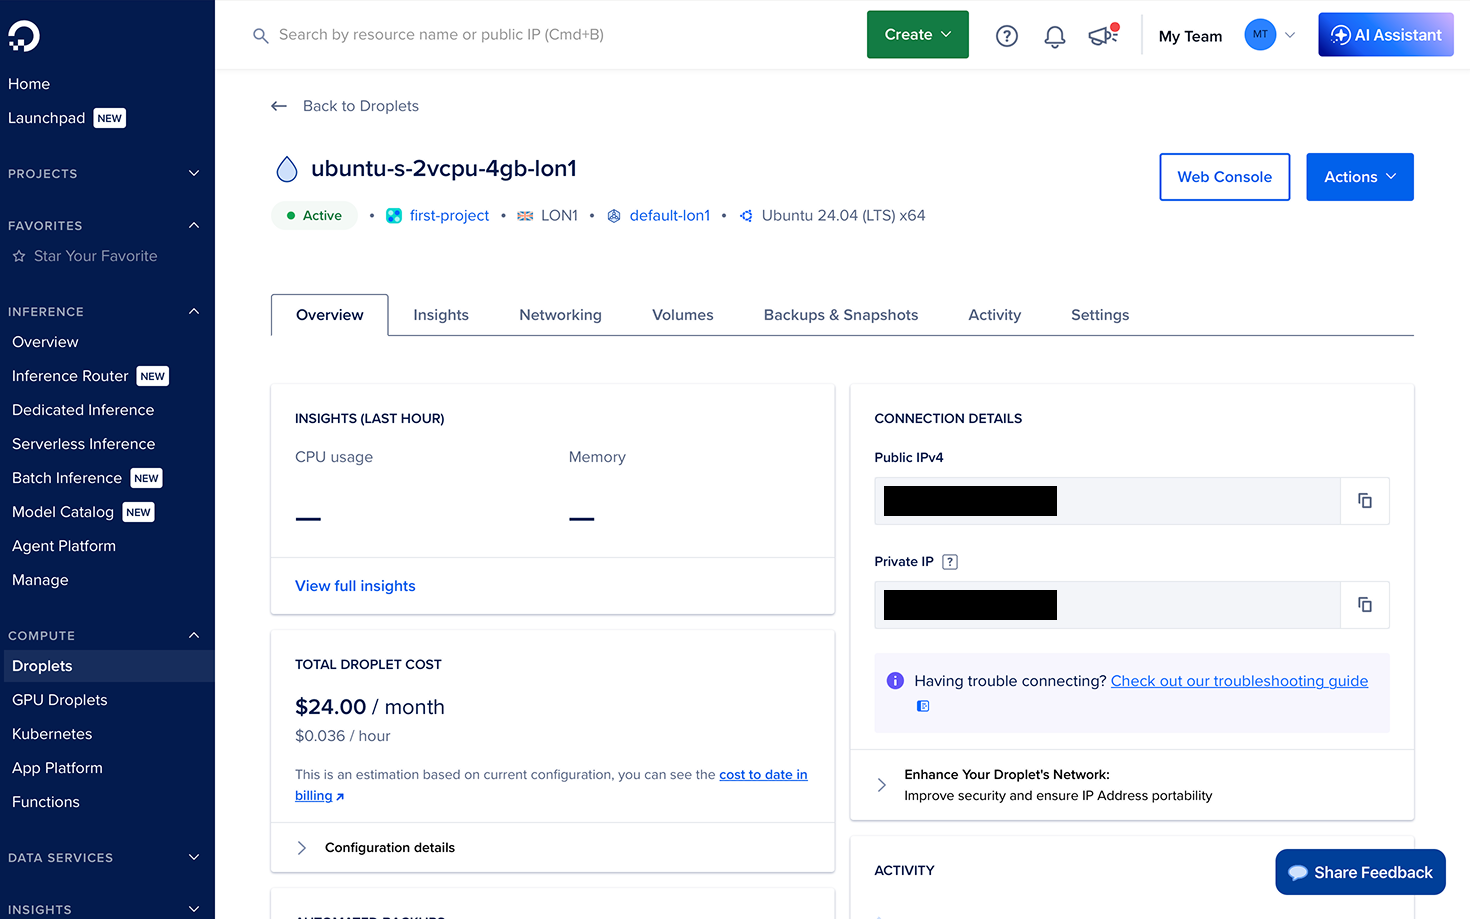Copy the Private IP address

[1365, 605]
